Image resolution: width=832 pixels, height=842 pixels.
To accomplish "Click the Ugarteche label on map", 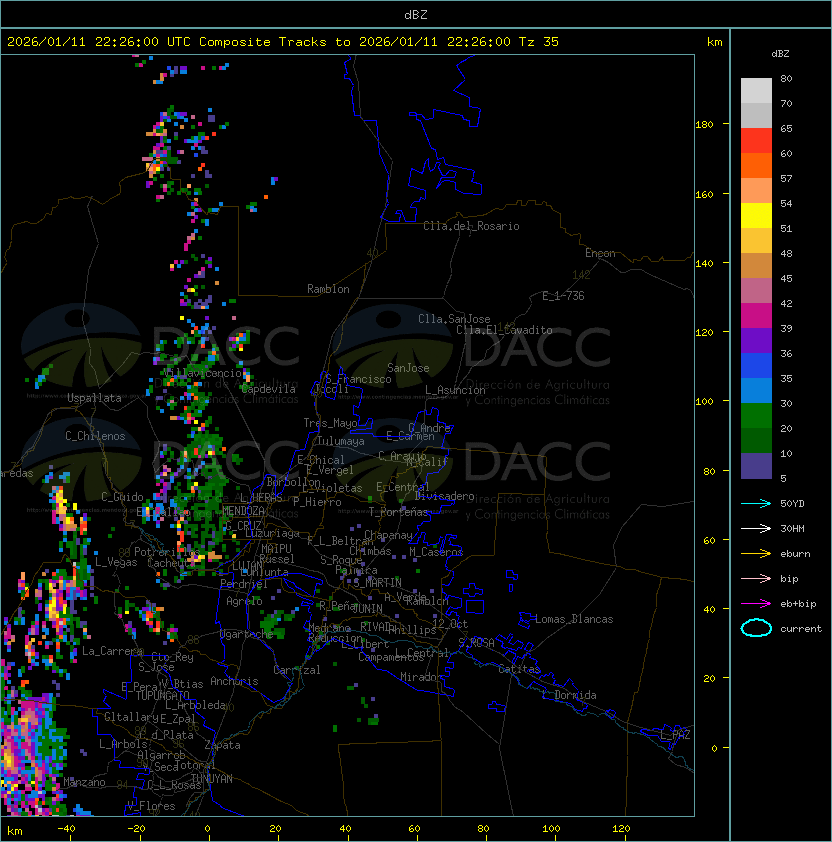I will pos(247,634).
